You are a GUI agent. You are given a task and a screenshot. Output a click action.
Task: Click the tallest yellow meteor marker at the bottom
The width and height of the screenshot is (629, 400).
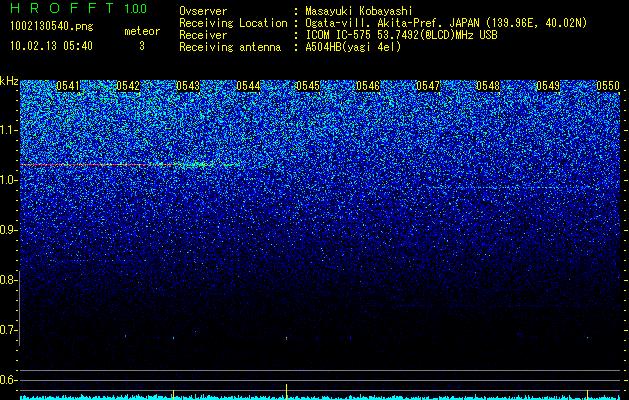click(x=286, y=392)
